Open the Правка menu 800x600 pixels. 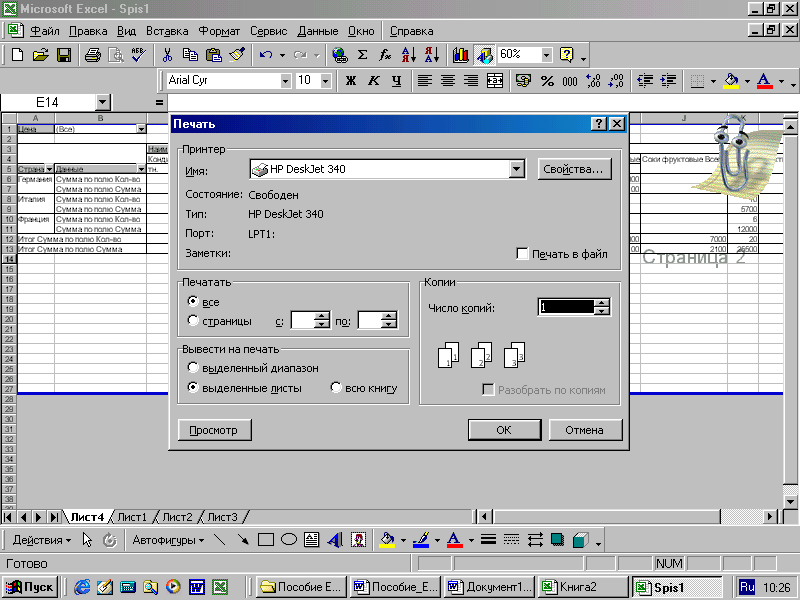pos(88,31)
